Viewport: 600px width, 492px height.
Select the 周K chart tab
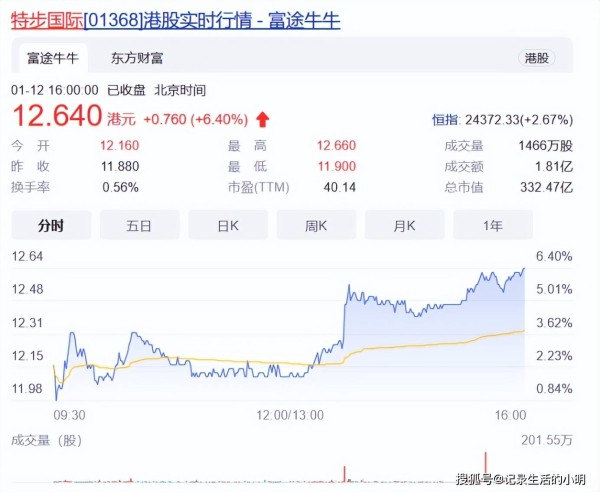(316, 225)
